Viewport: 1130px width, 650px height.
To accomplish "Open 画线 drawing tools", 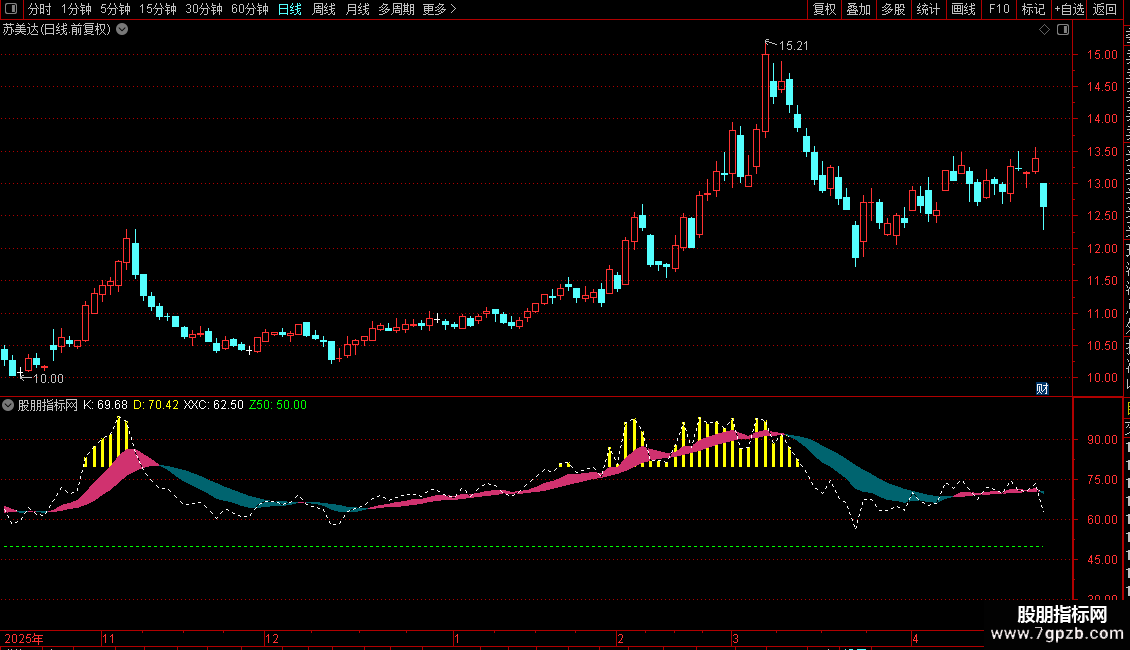I will click(x=964, y=9).
